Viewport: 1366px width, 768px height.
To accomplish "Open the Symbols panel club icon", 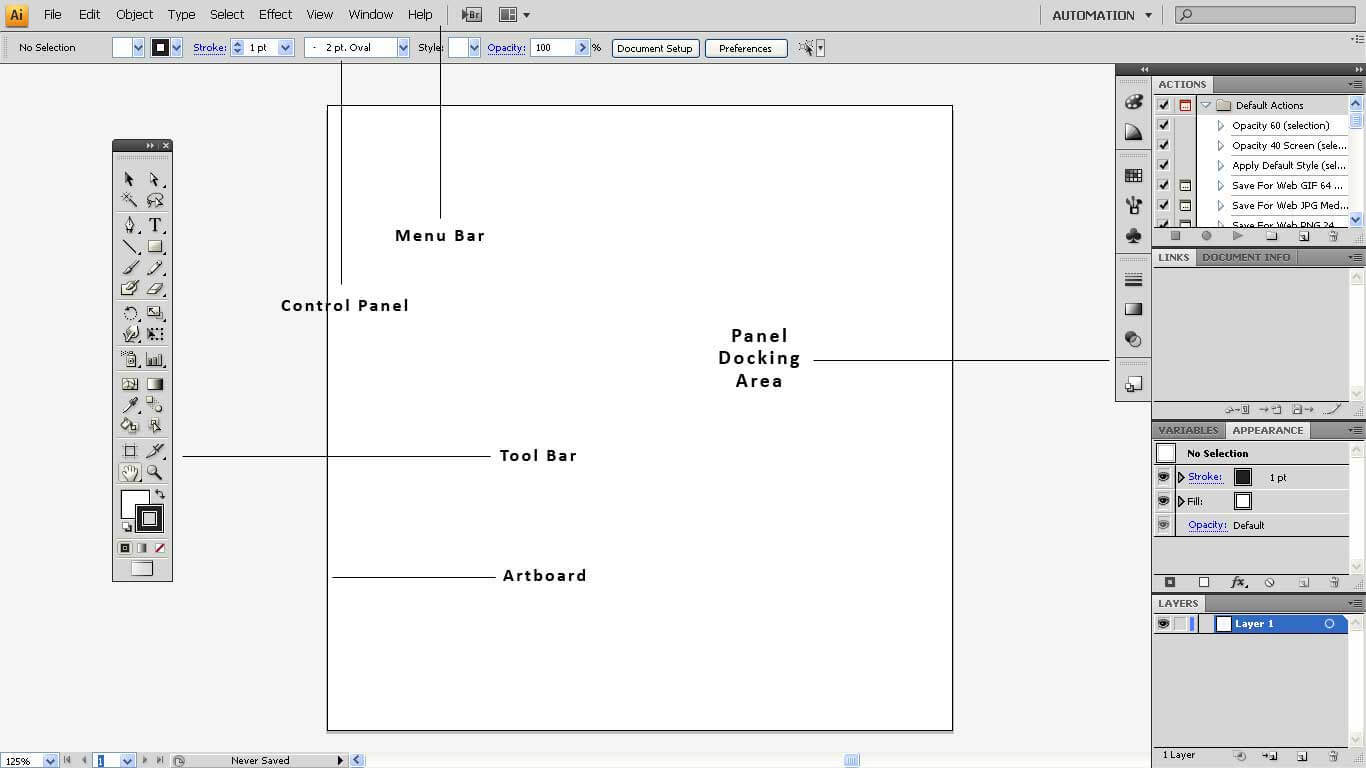I will tap(1133, 235).
